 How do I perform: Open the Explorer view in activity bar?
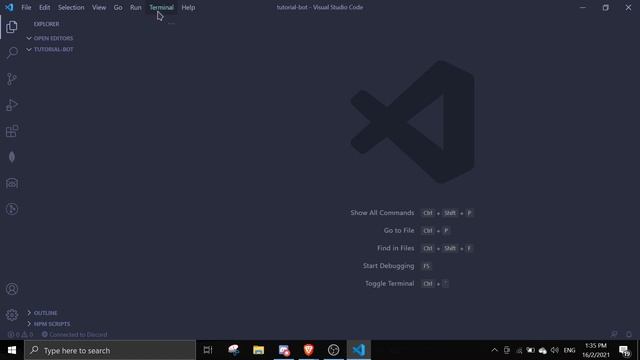pyautogui.click(x=12, y=27)
